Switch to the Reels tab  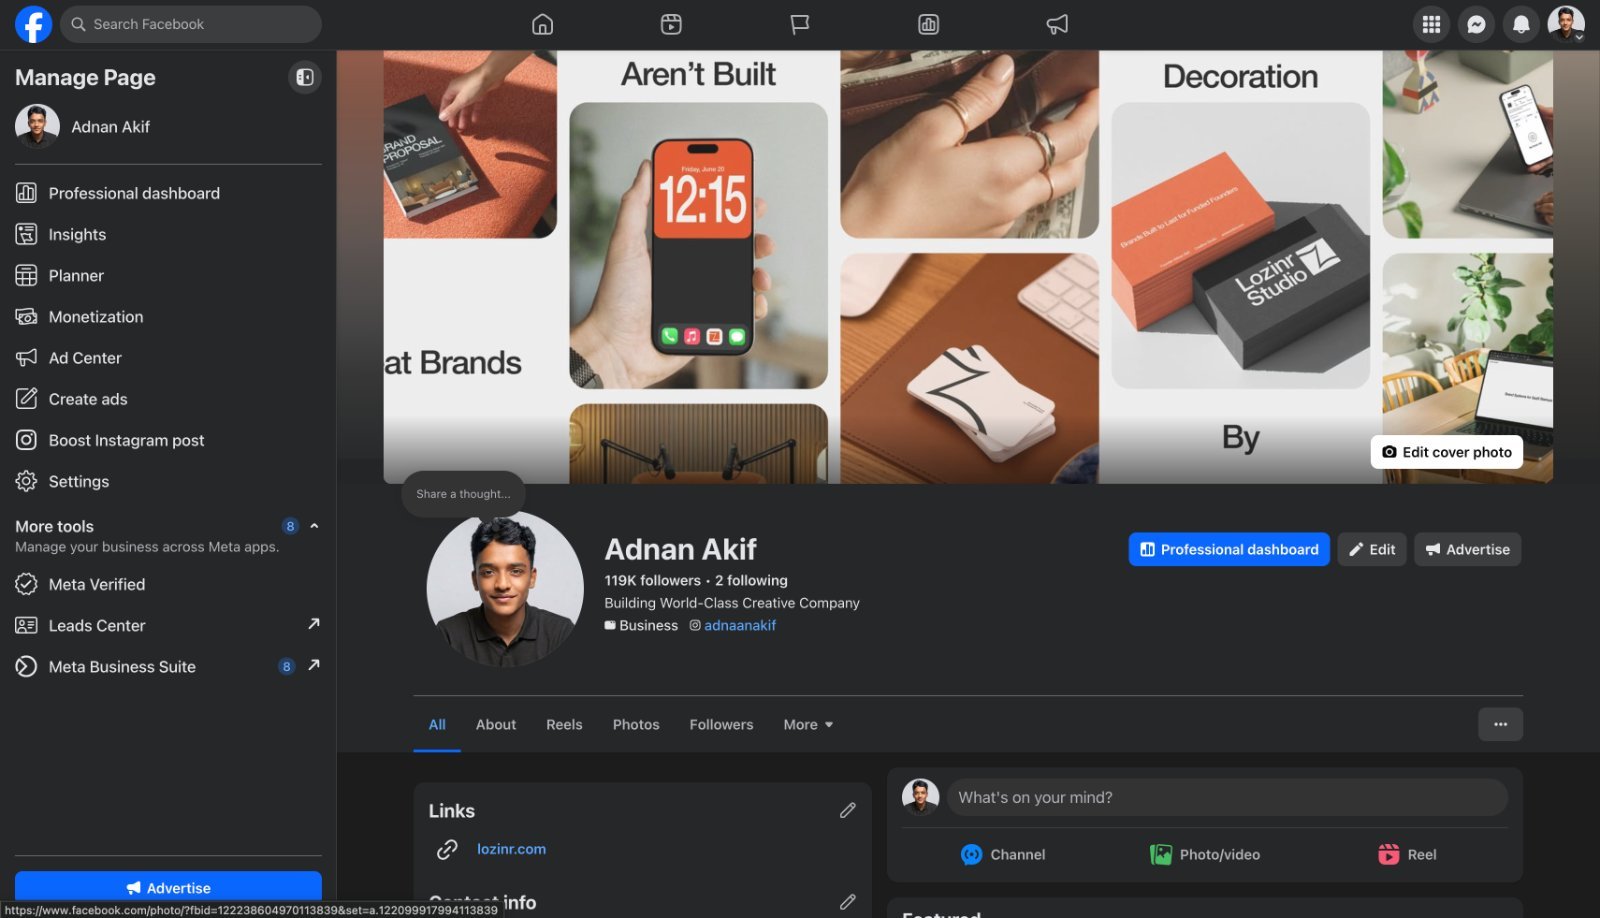(x=564, y=724)
